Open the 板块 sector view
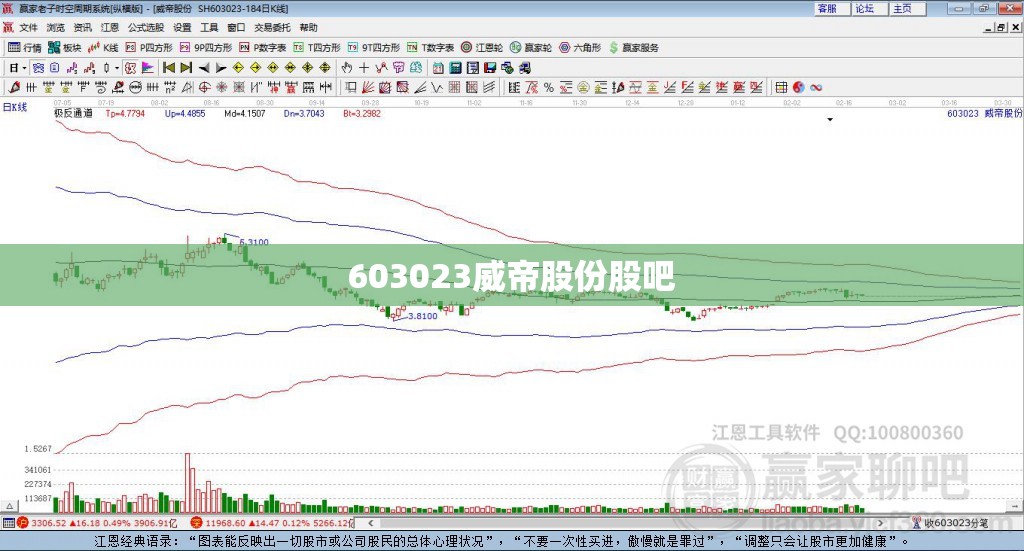 click(64, 48)
